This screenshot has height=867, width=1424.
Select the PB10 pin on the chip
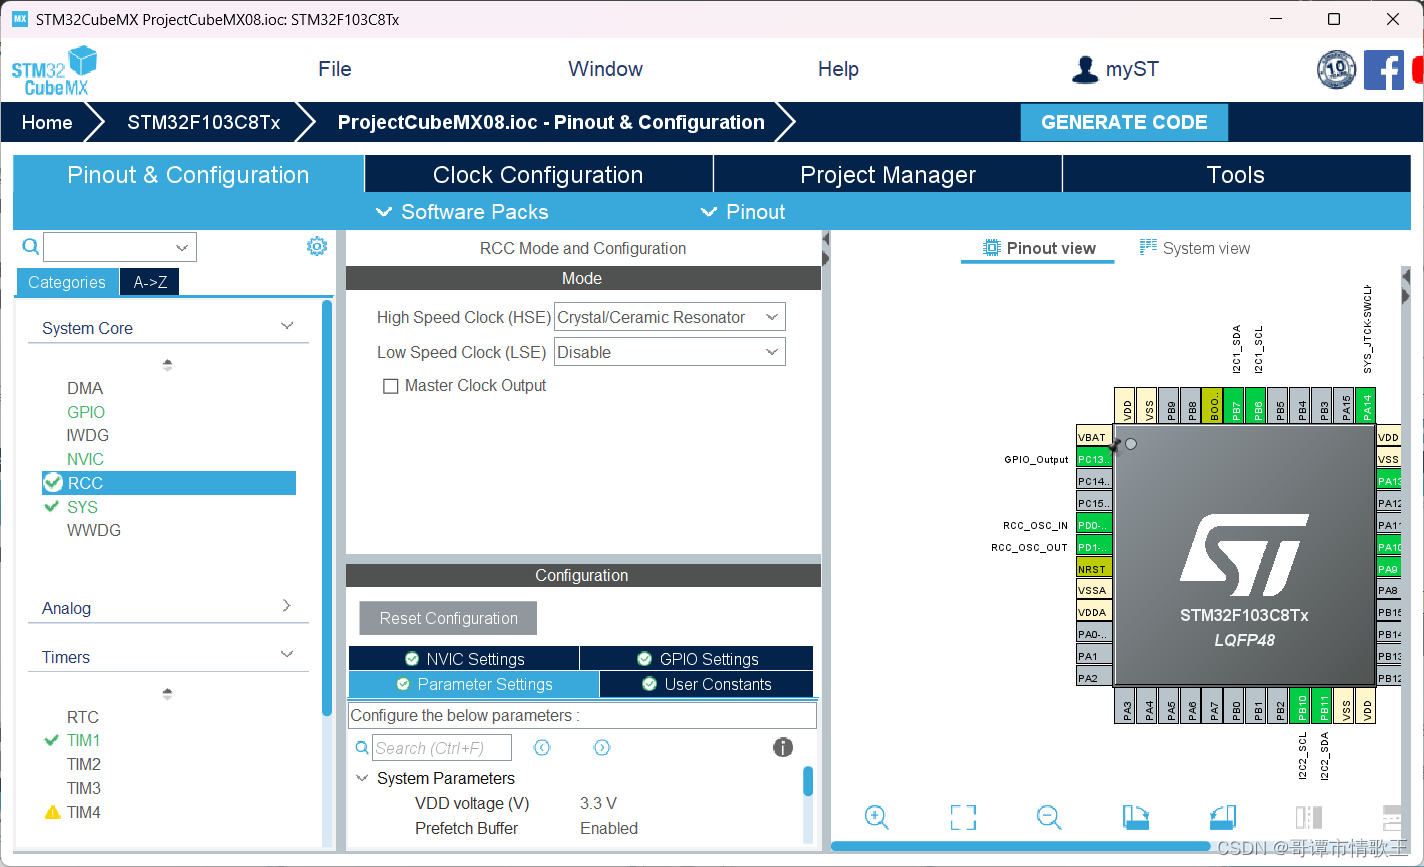[1301, 705]
